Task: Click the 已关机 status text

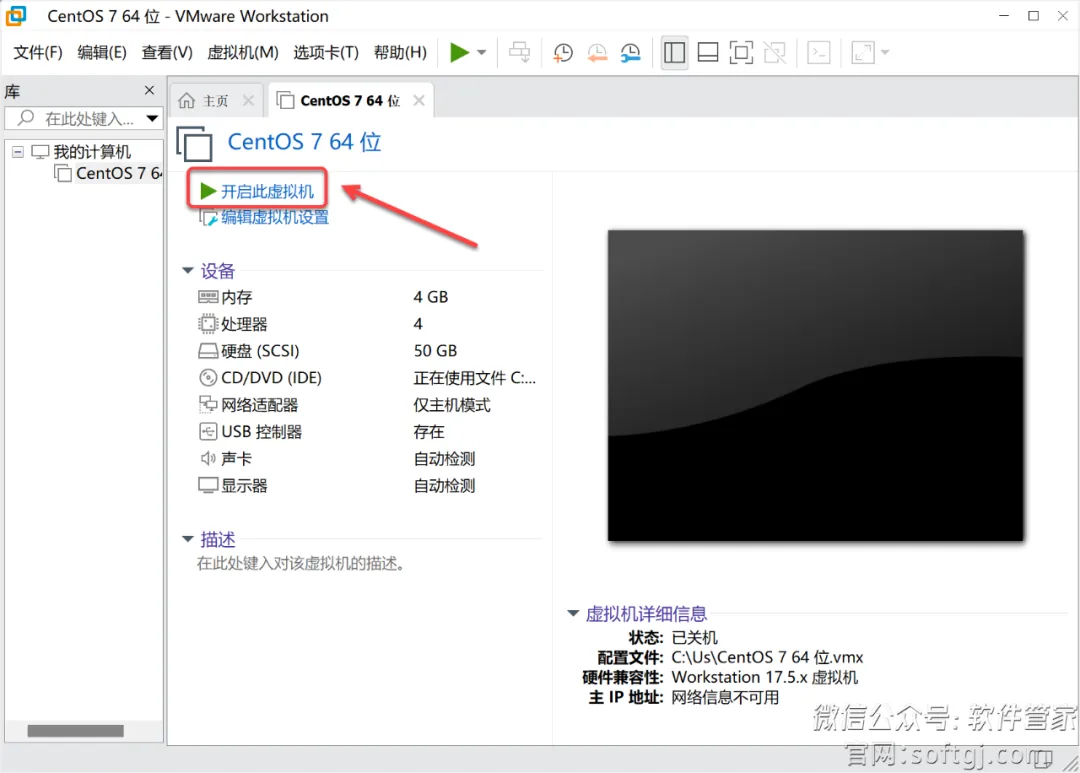Action: (x=694, y=637)
